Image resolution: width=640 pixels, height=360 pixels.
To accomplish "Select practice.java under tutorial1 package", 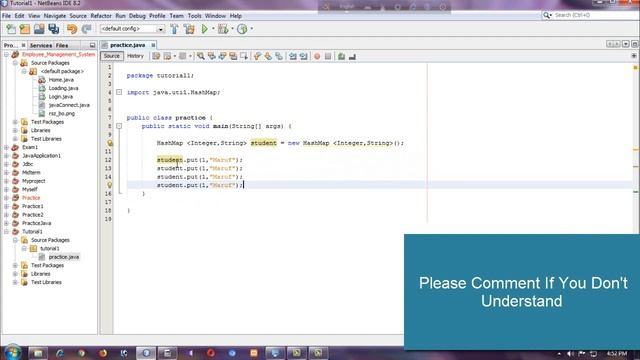I will [64, 257].
